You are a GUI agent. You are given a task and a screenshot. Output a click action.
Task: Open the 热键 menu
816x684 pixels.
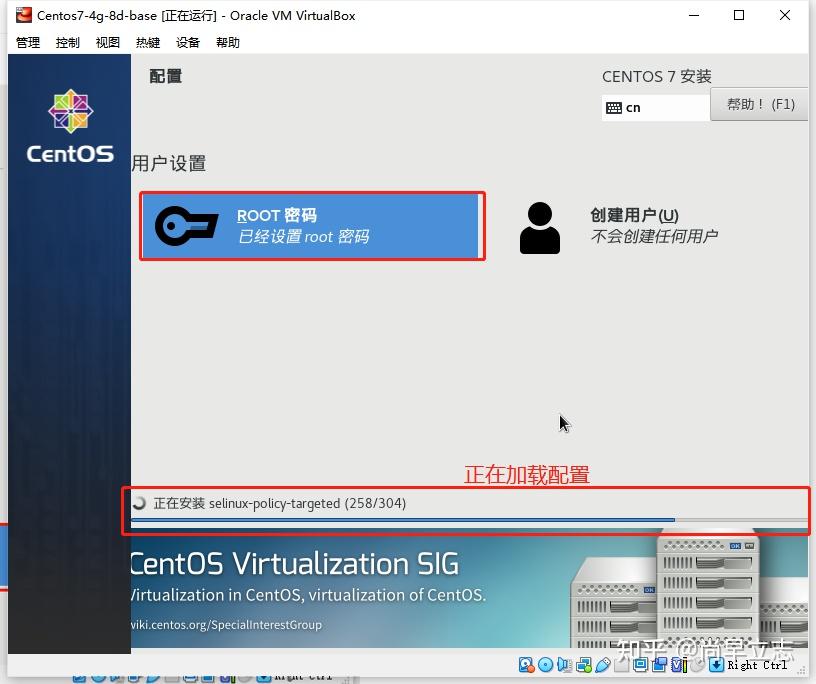(x=147, y=42)
